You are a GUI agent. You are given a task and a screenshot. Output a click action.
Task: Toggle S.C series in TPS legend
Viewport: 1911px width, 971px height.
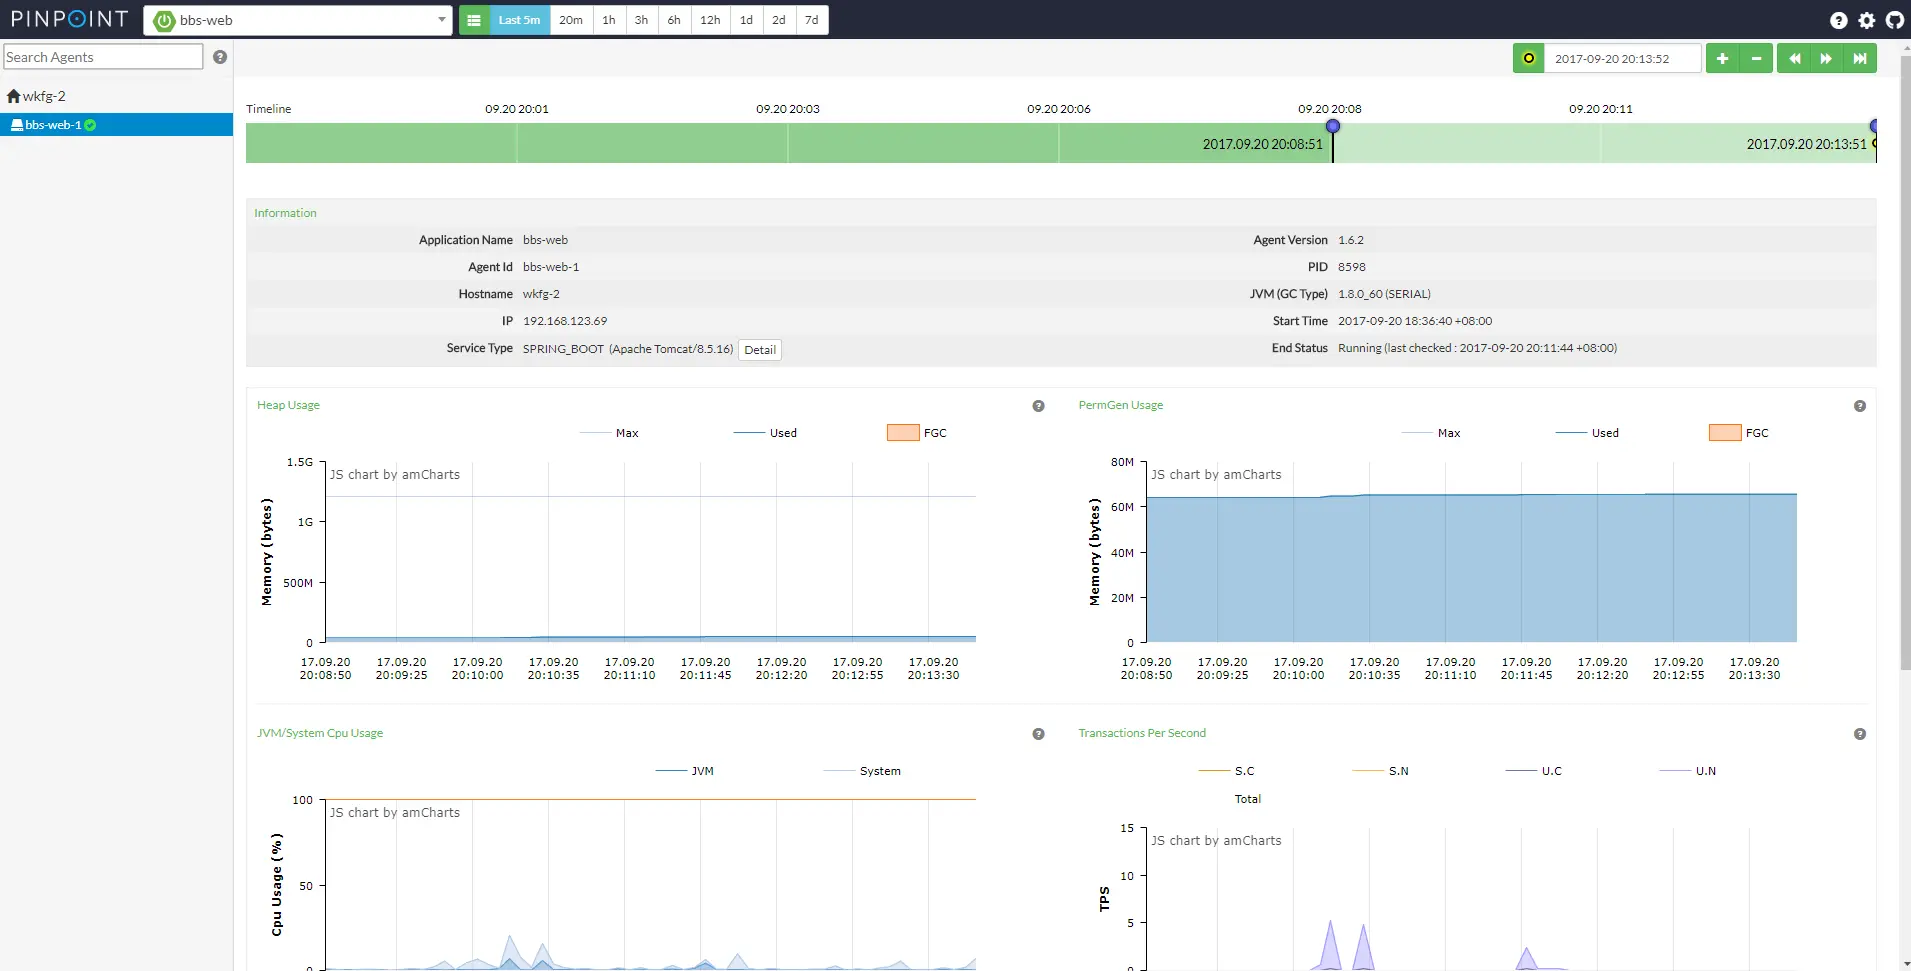tap(1226, 771)
